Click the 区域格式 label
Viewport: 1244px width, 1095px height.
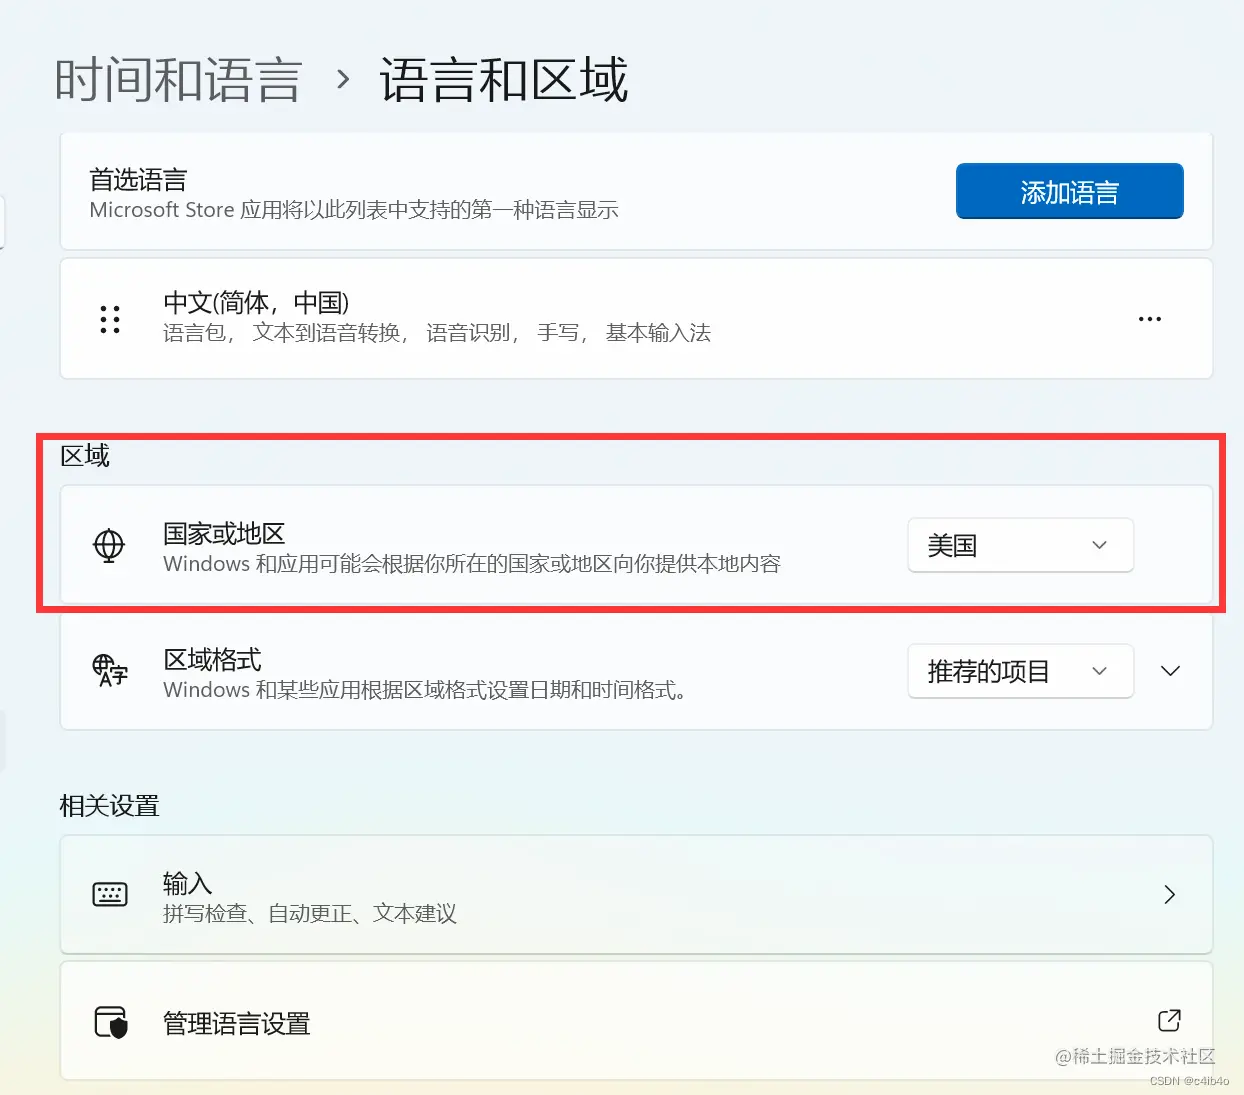pyautogui.click(x=212, y=659)
